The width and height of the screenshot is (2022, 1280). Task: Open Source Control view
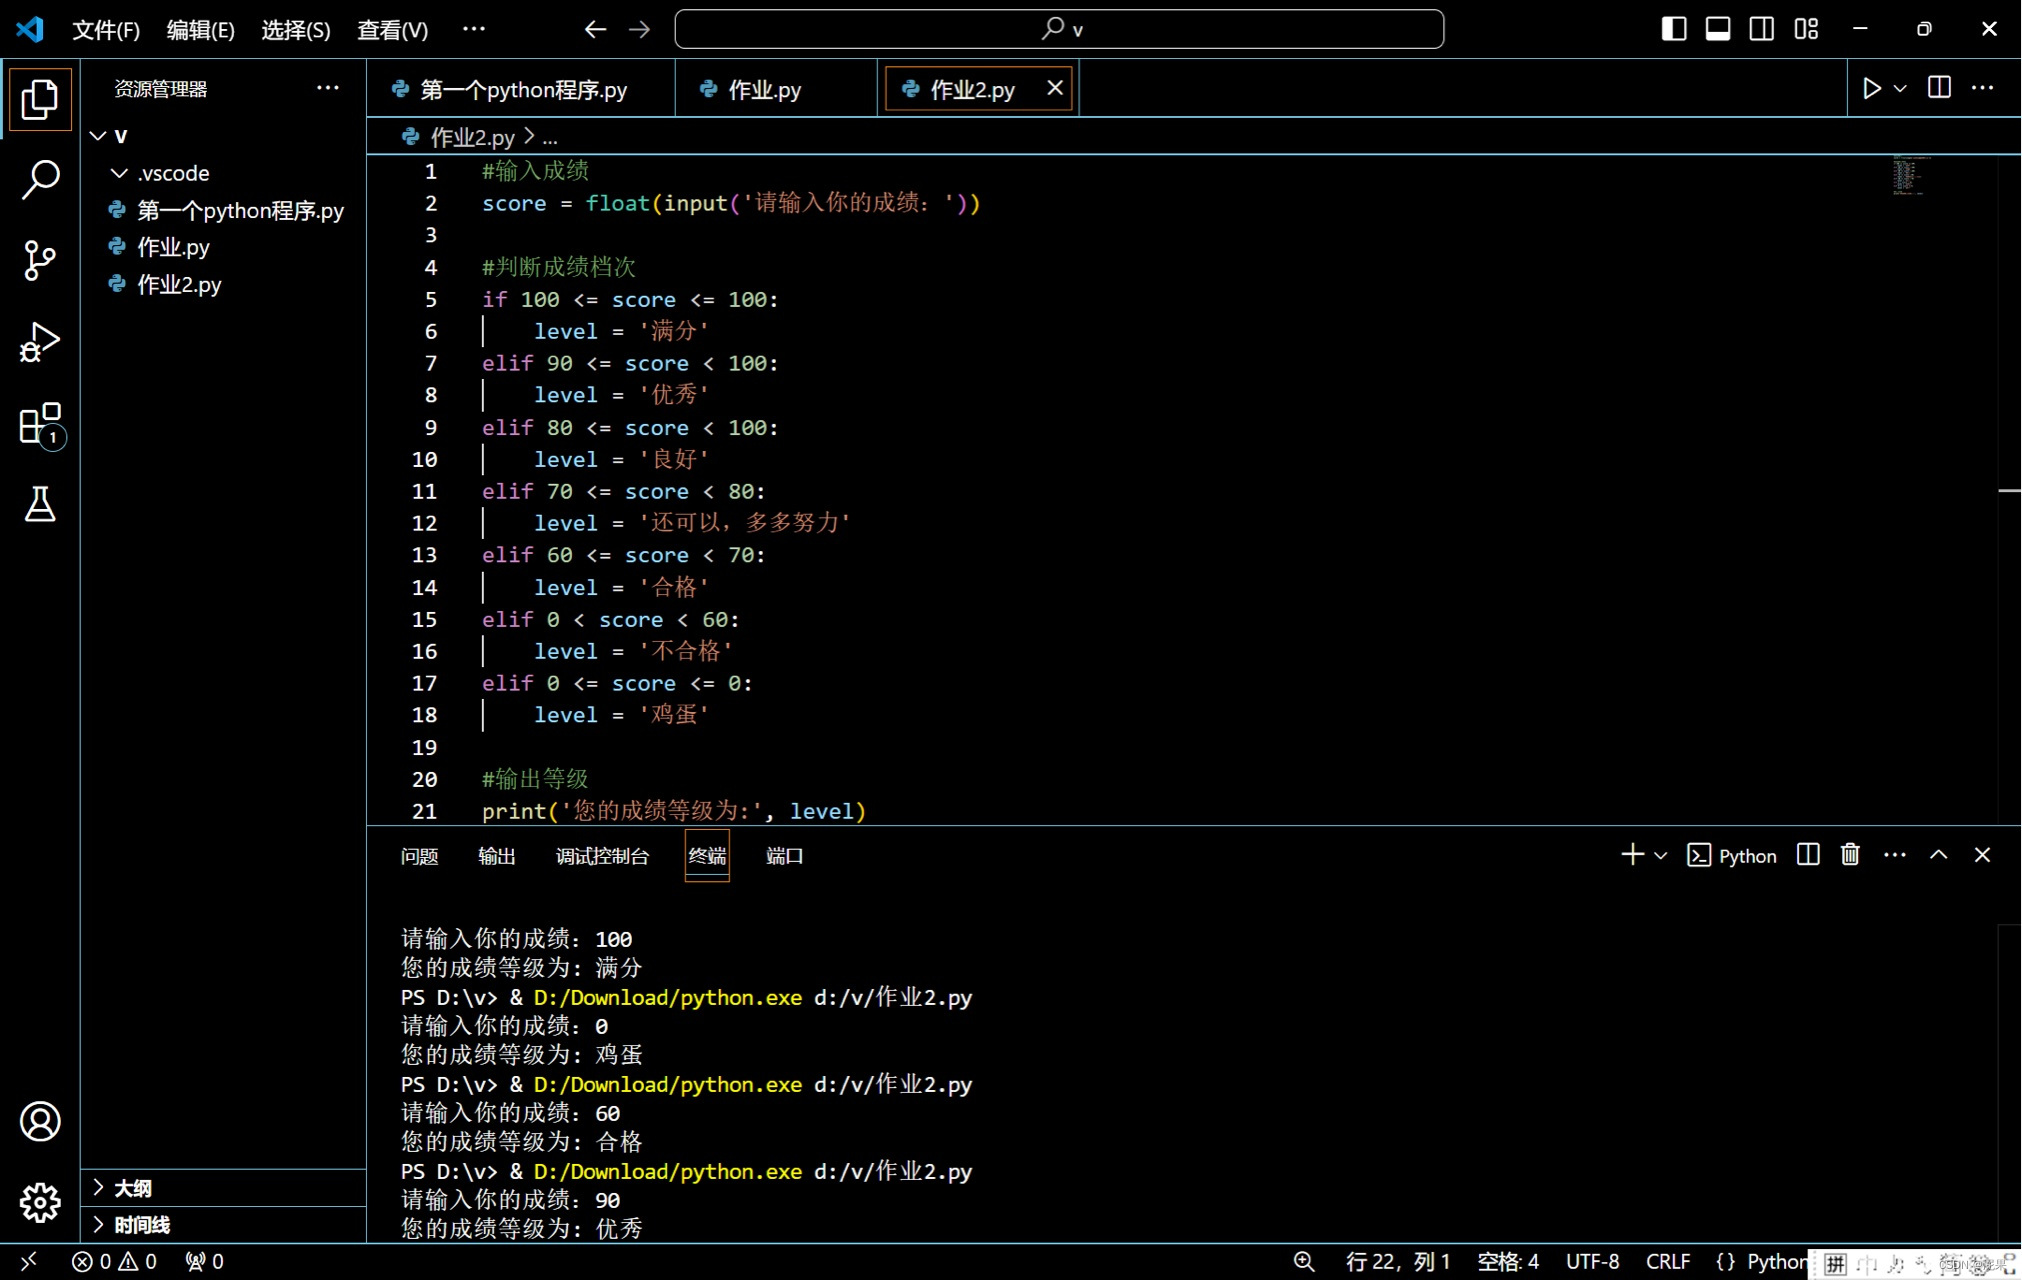pyautogui.click(x=40, y=260)
